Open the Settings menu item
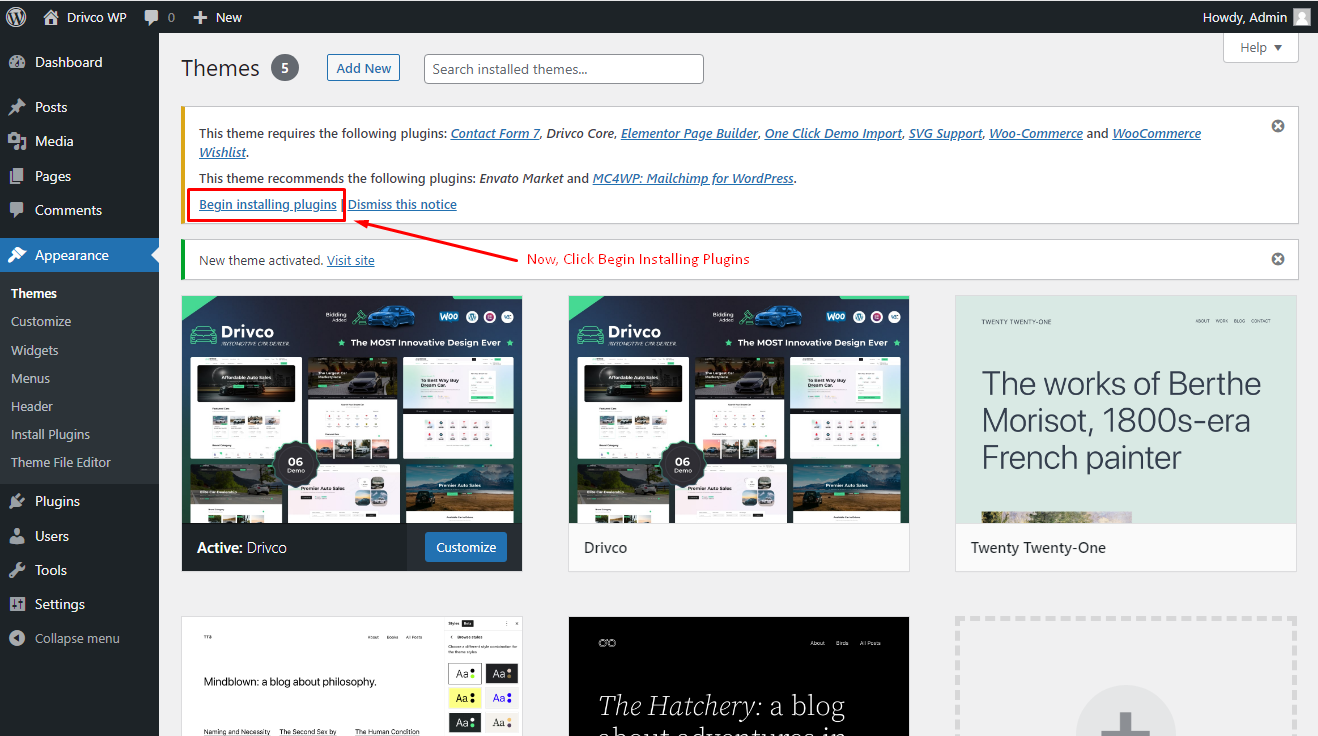The image size is (1318, 736). (x=79, y=604)
